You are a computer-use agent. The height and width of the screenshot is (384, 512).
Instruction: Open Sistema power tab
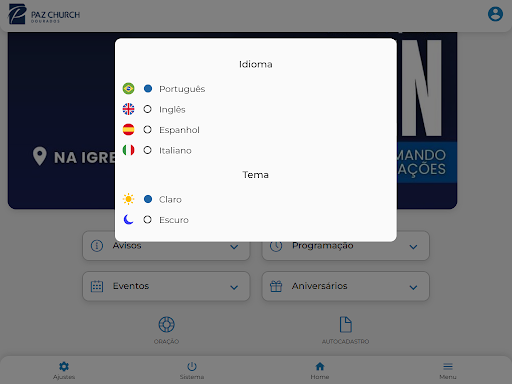click(192, 370)
